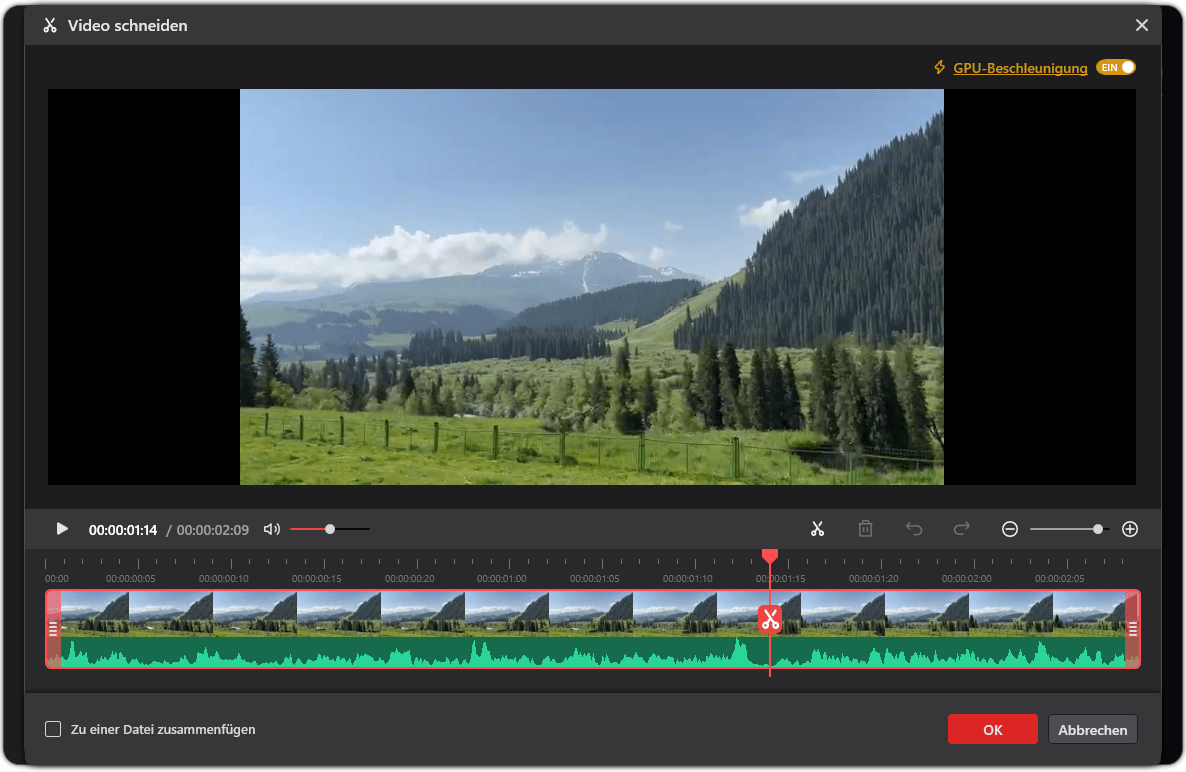Screen dimensions: 1186x772
Task: Click the 00:00:02:05 ruler mark
Action: pos(1060,578)
